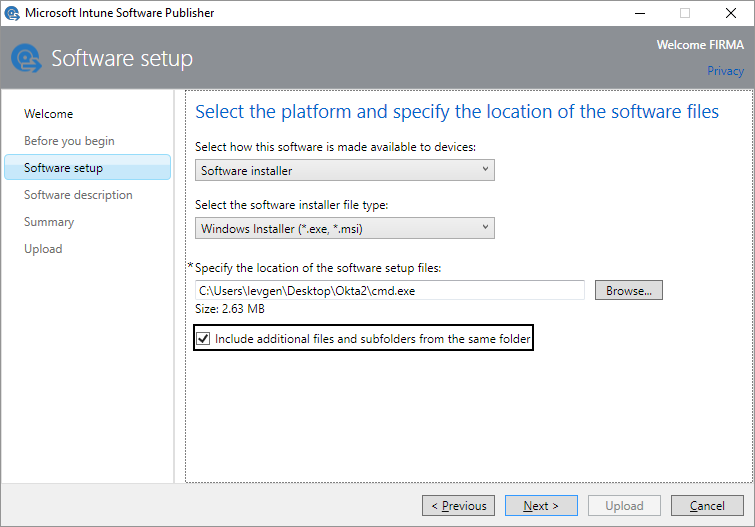
Task: Cancel the software publishing wizard
Action: tap(707, 505)
